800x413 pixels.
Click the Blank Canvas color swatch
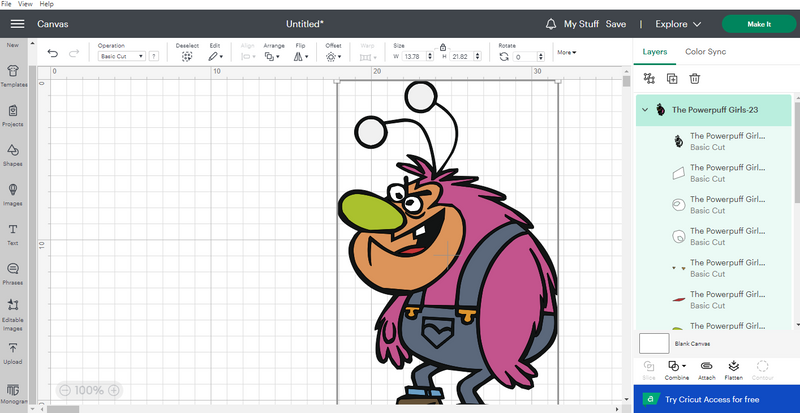click(x=653, y=343)
